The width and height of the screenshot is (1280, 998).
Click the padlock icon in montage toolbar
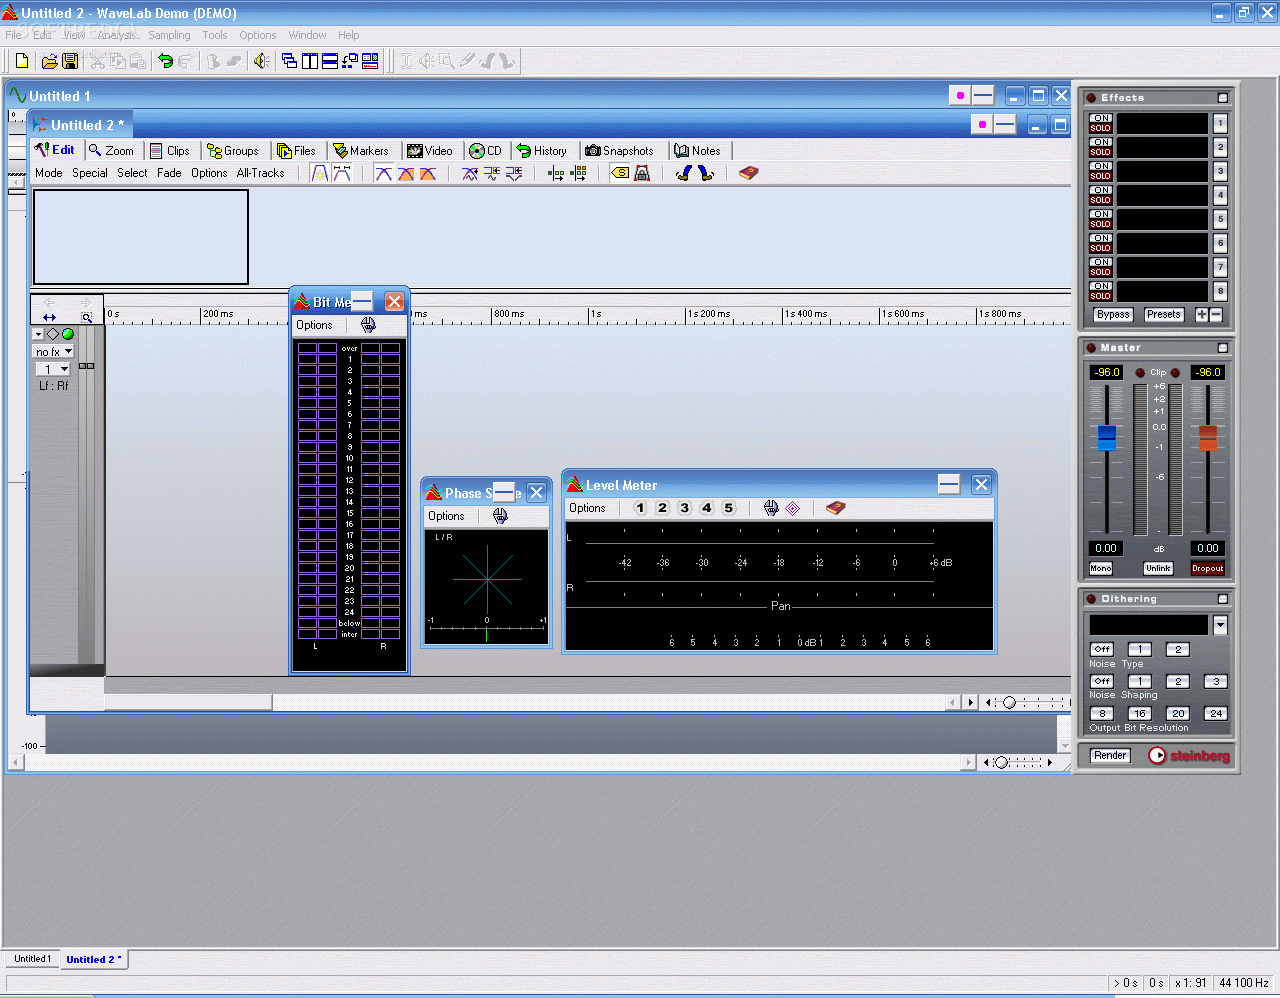point(642,173)
